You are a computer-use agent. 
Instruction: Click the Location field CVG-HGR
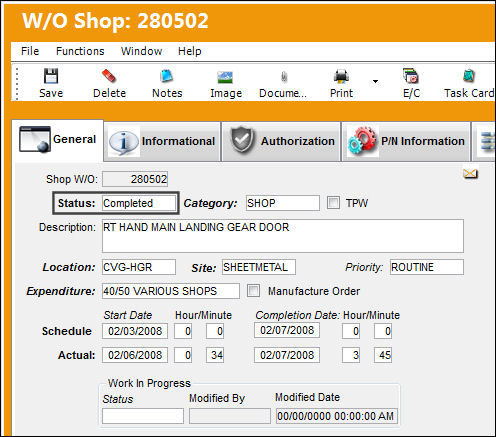(x=139, y=267)
